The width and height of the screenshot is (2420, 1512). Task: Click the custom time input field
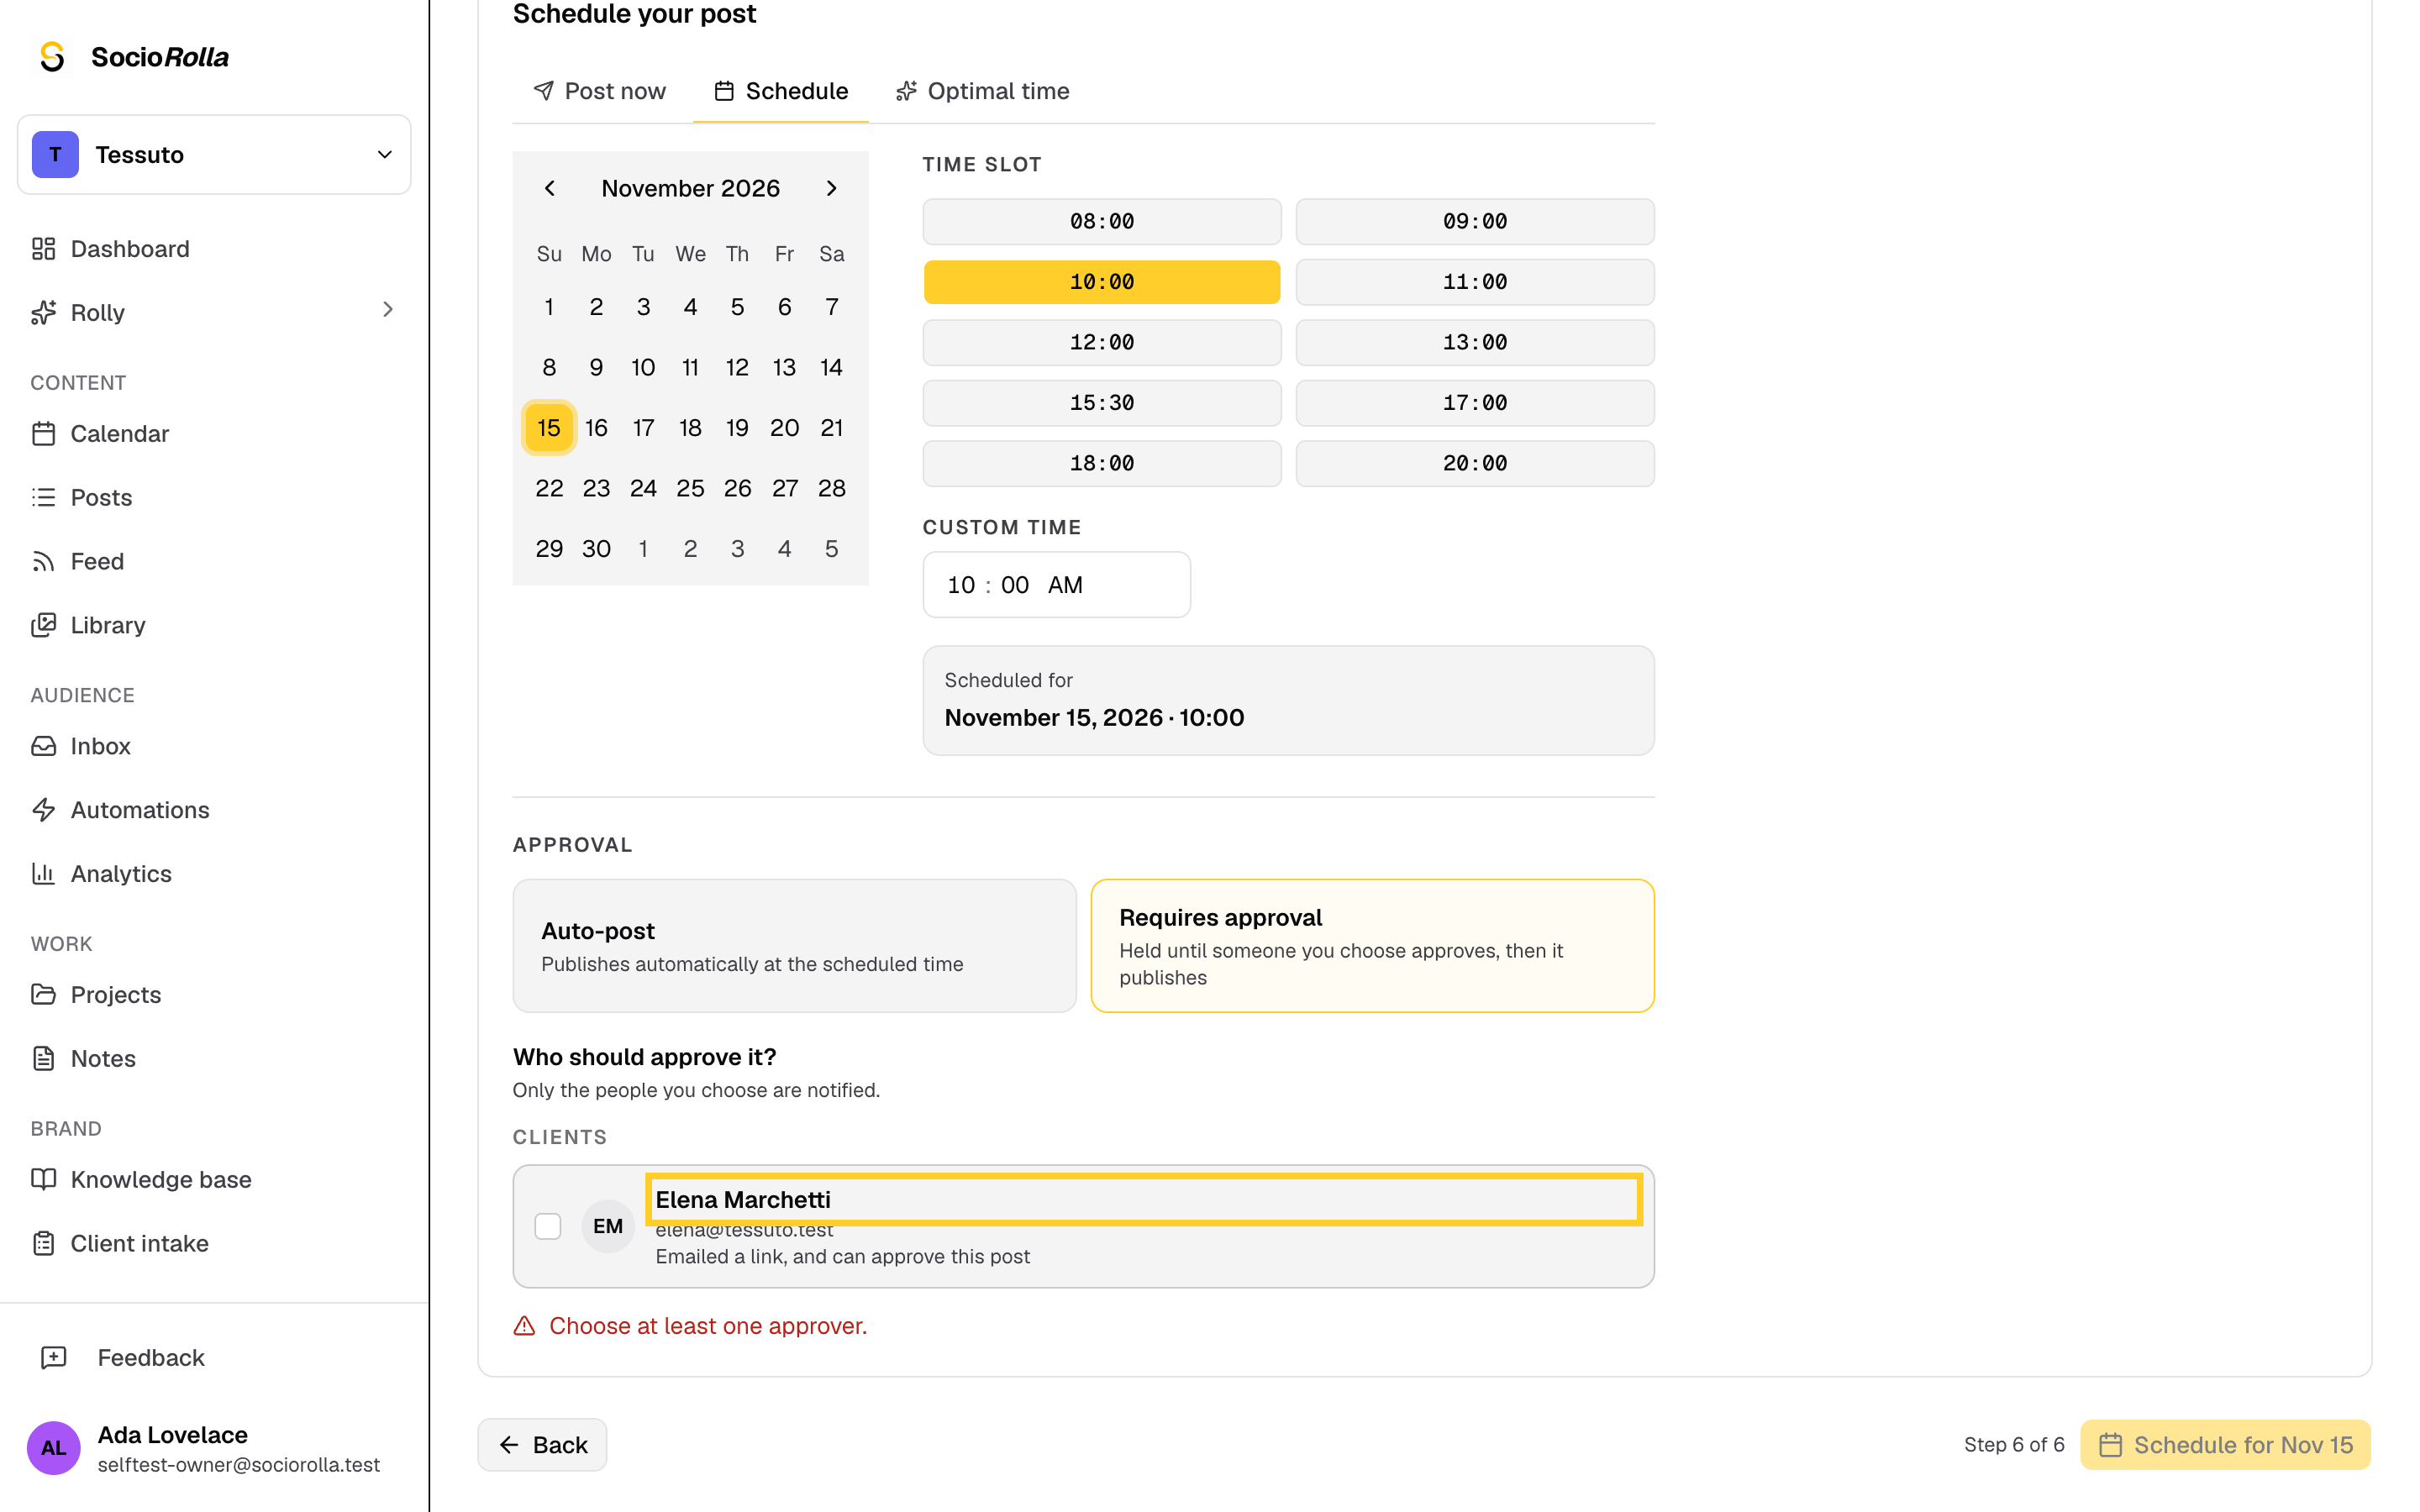pos(1056,585)
